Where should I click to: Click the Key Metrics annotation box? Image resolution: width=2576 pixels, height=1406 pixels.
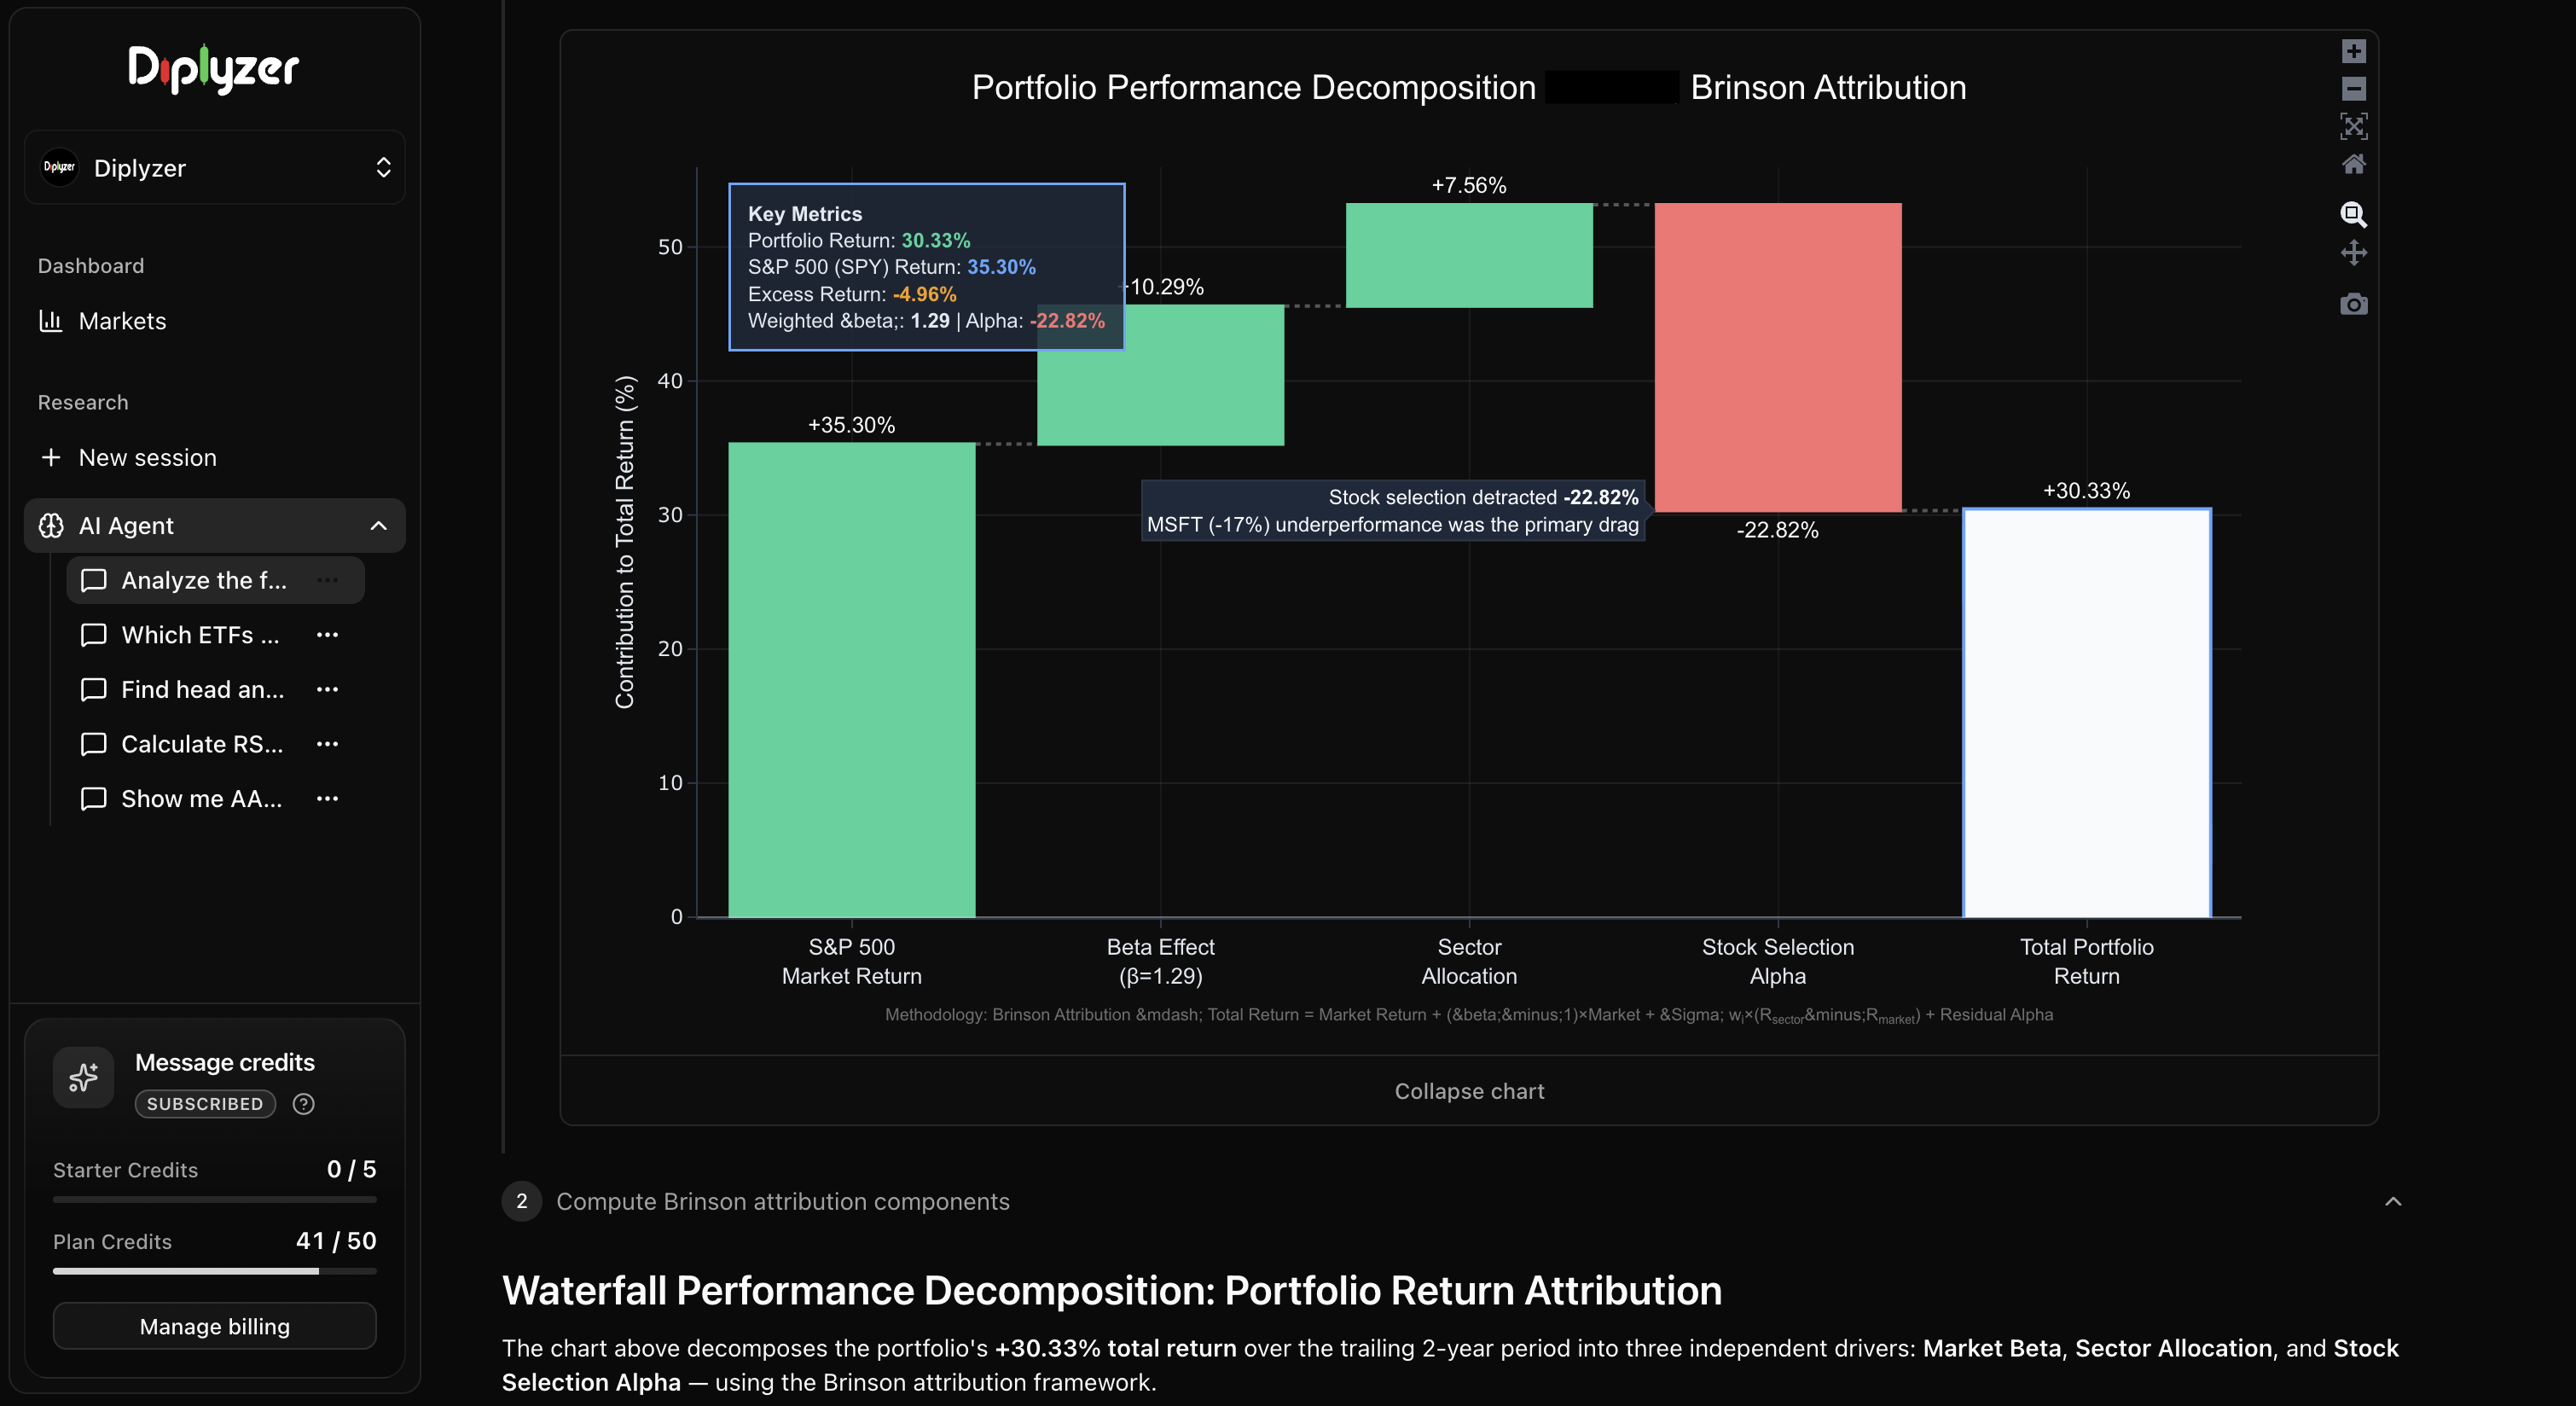[x=927, y=267]
